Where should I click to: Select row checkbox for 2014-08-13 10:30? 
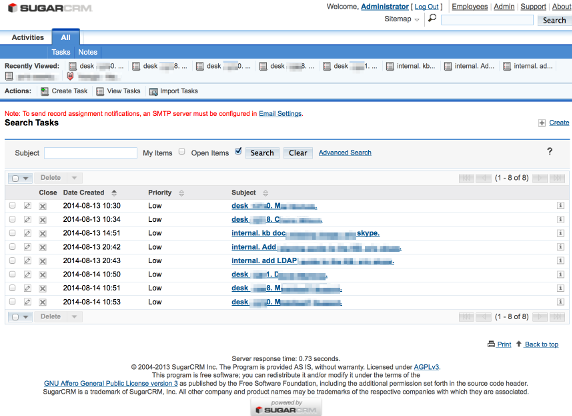12,205
